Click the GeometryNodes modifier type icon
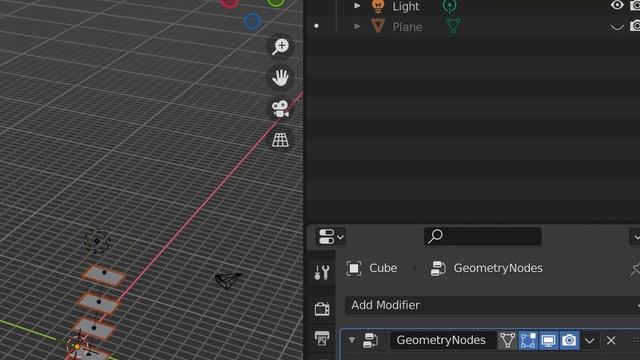This screenshot has height=360, width=640. tap(370, 340)
